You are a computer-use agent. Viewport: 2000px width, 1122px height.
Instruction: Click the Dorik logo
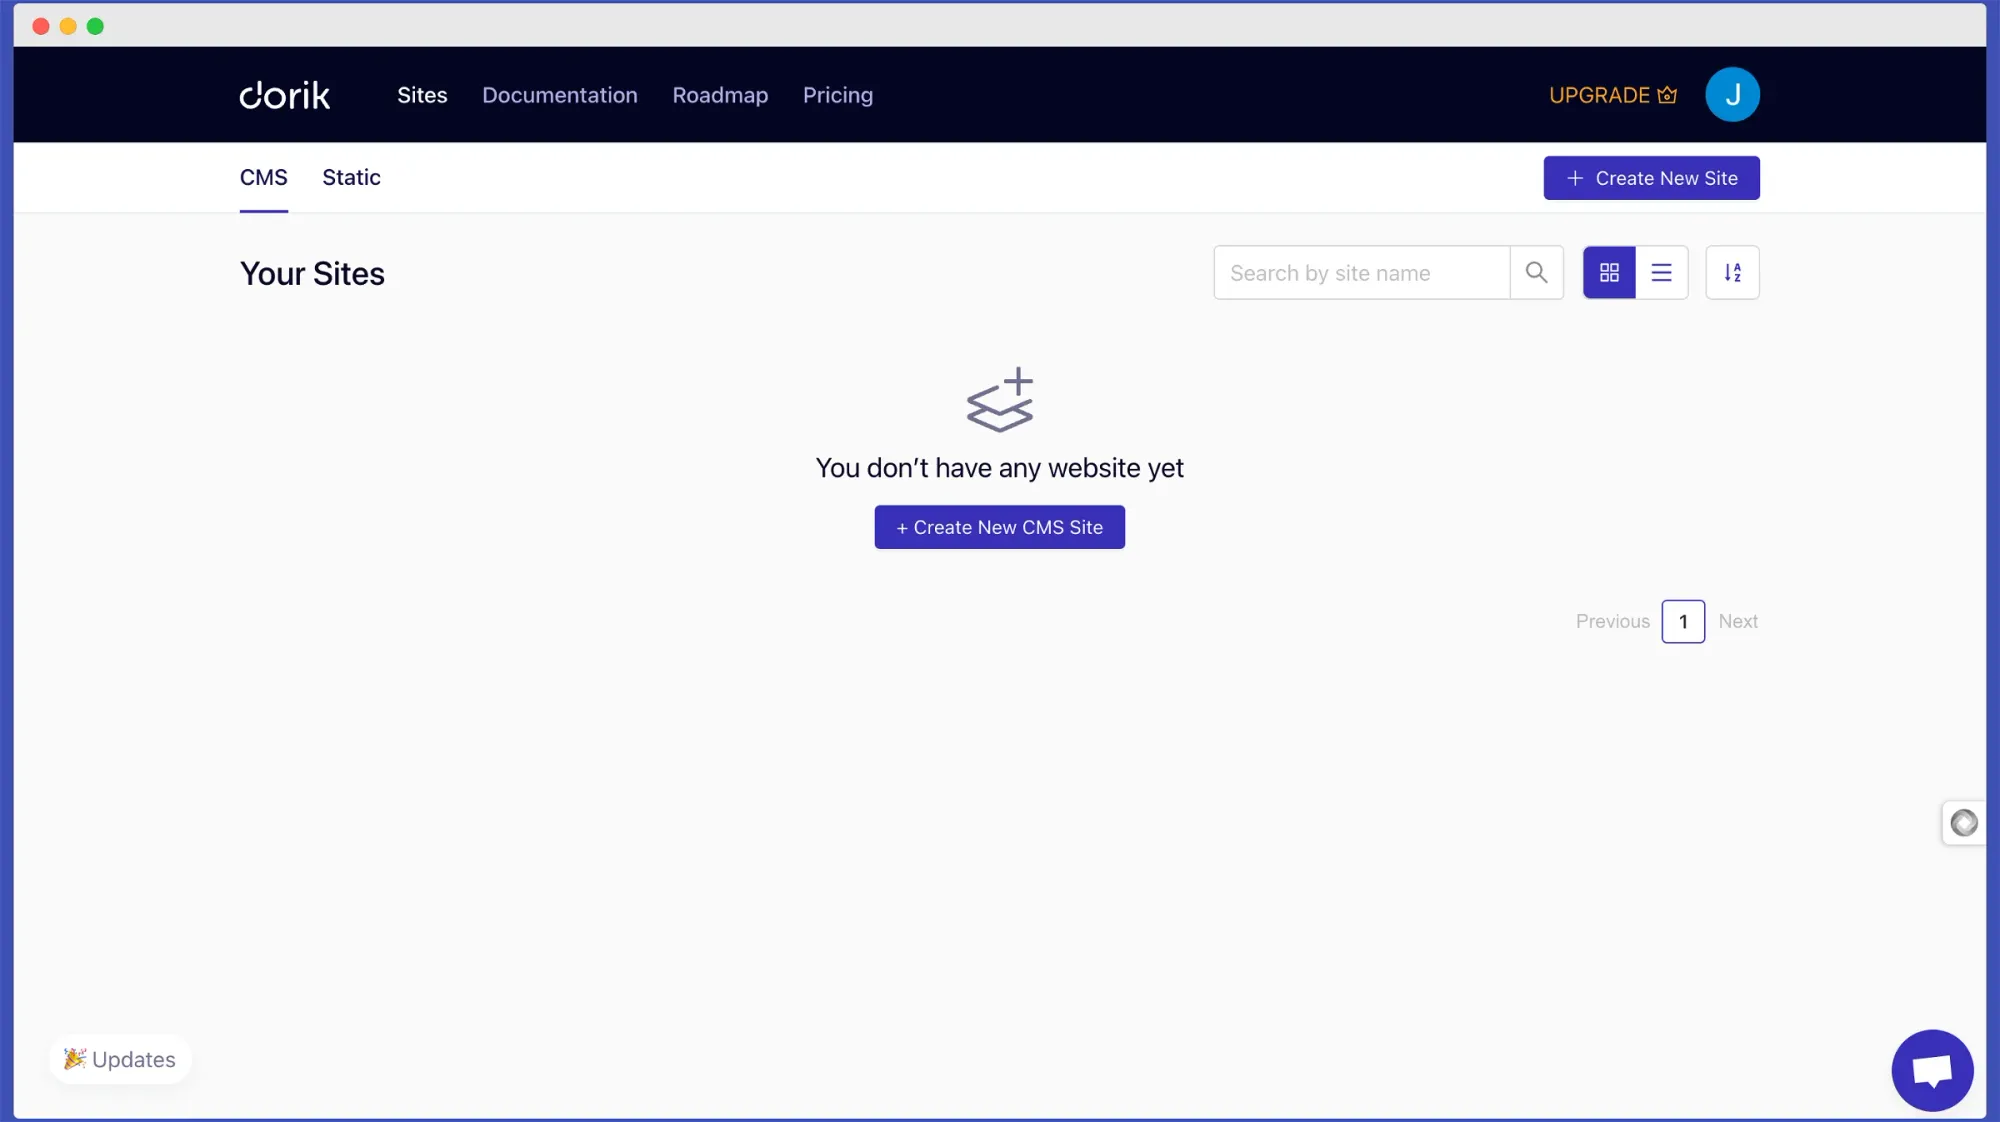[x=284, y=95]
